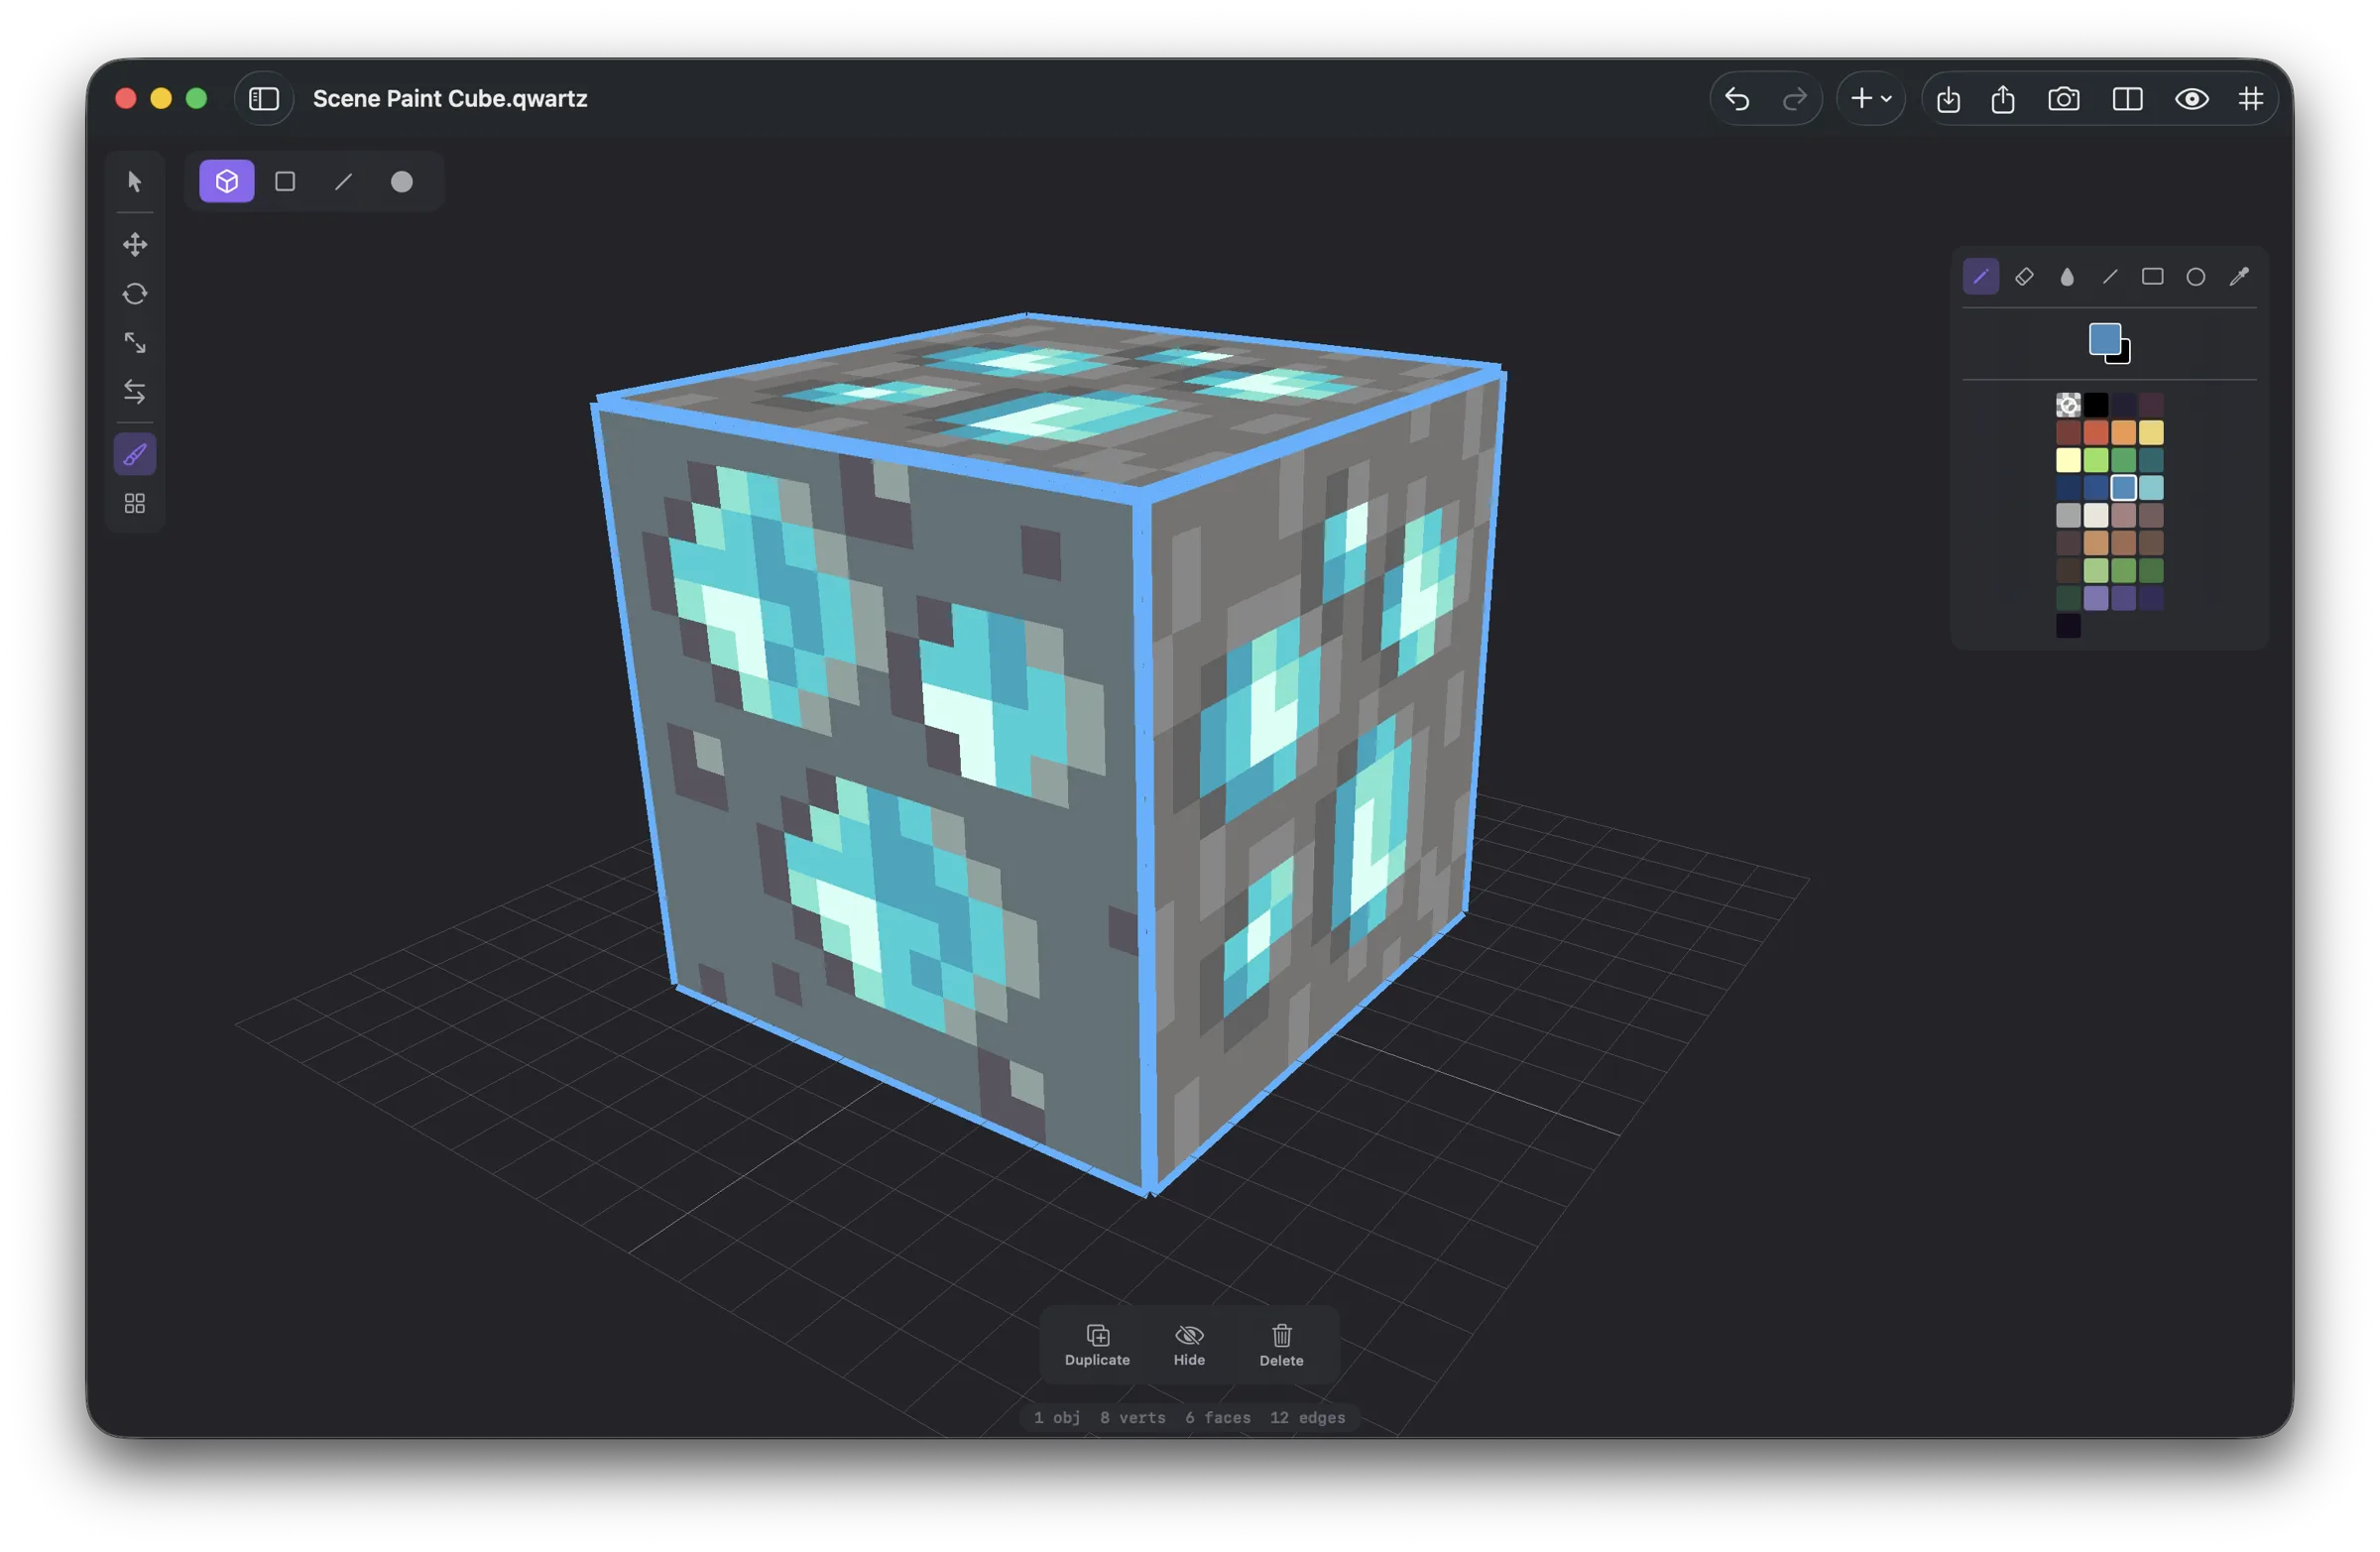Switch to vertex selection mode dot icon
Viewport: 2380px width, 1552px height.
click(402, 182)
